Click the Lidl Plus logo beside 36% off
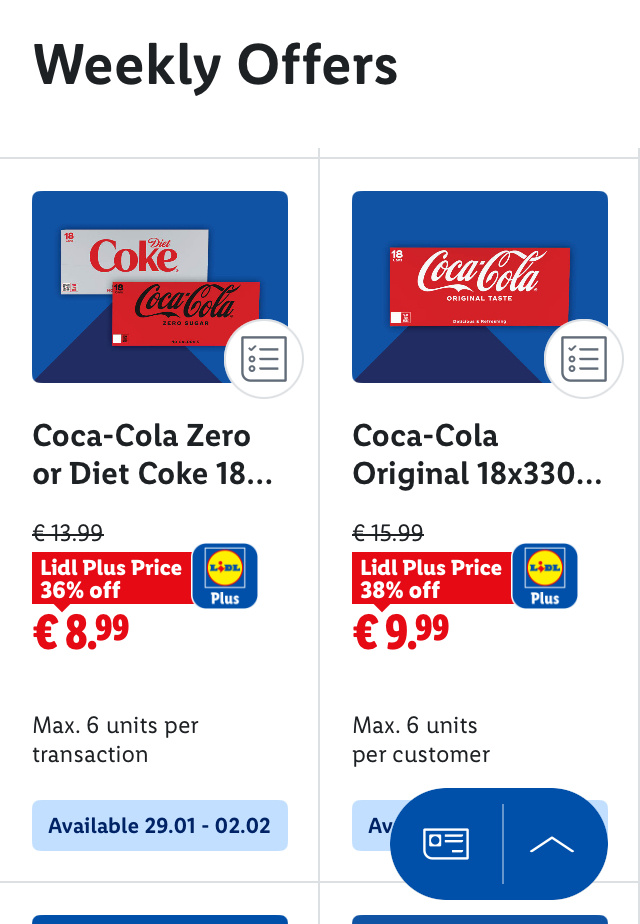 coord(225,576)
